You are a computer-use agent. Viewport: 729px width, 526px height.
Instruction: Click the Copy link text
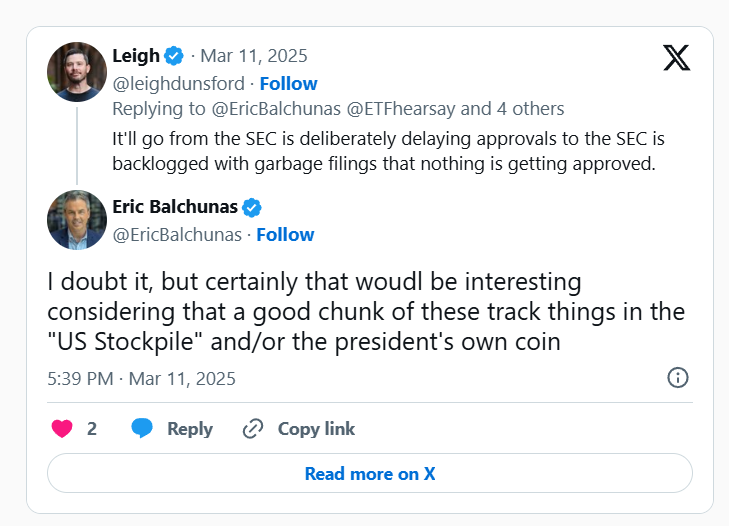pos(316,429)
